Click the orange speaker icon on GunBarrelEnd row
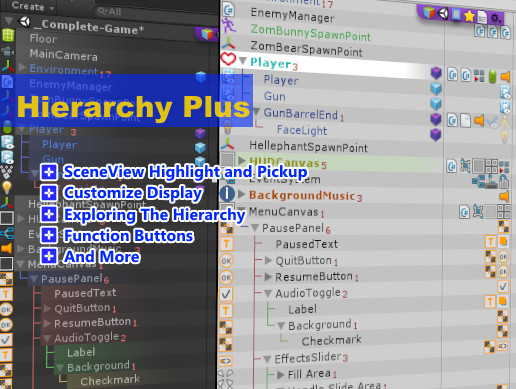This screenshot has height=389, width=516. tap(479, 120)
